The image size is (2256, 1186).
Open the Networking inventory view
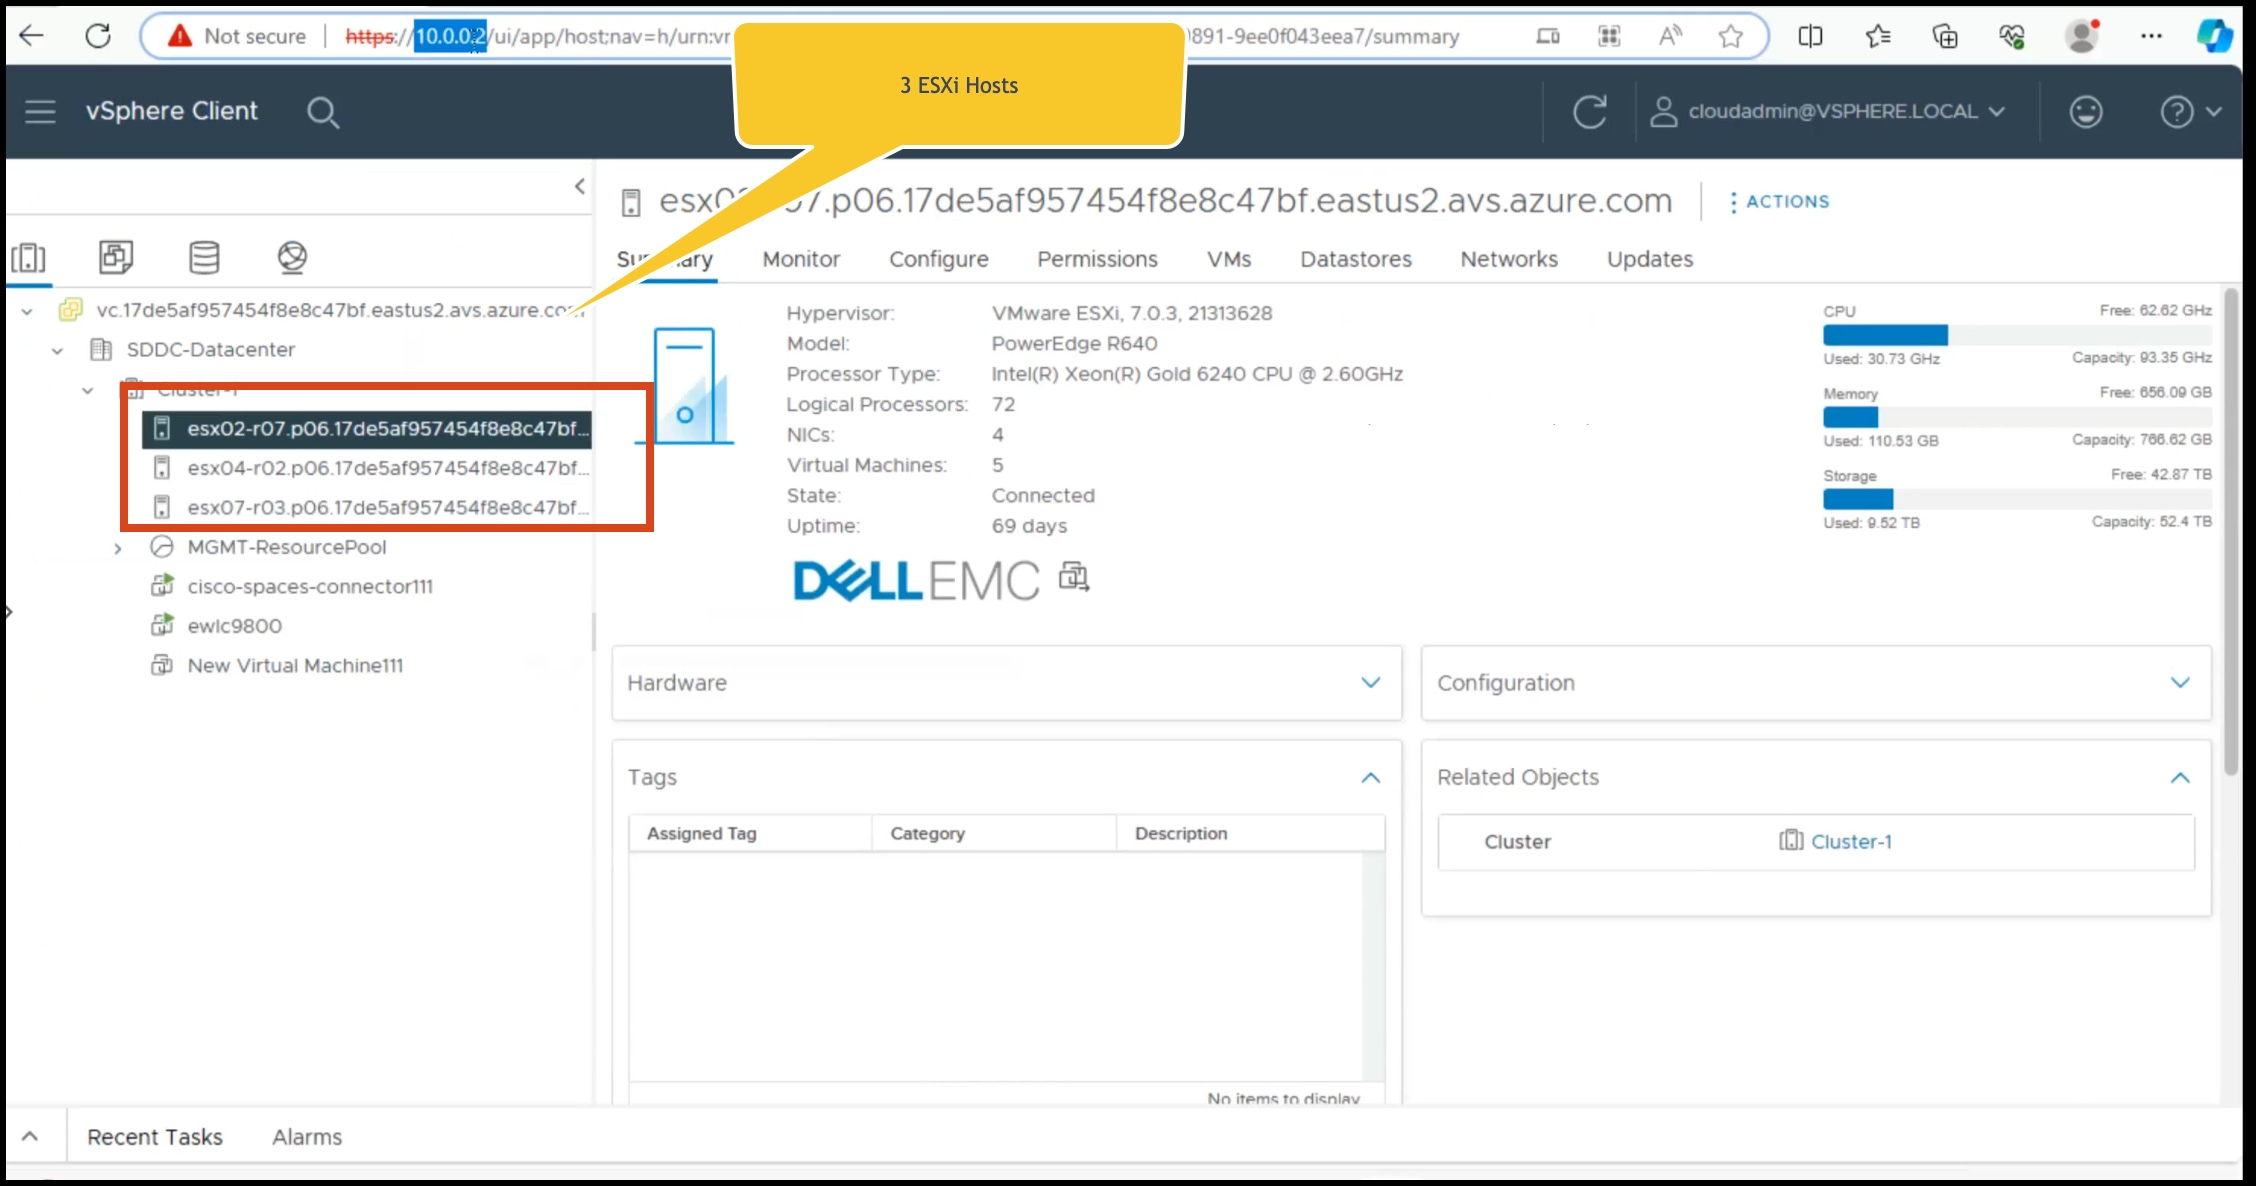tap(292, 258)
